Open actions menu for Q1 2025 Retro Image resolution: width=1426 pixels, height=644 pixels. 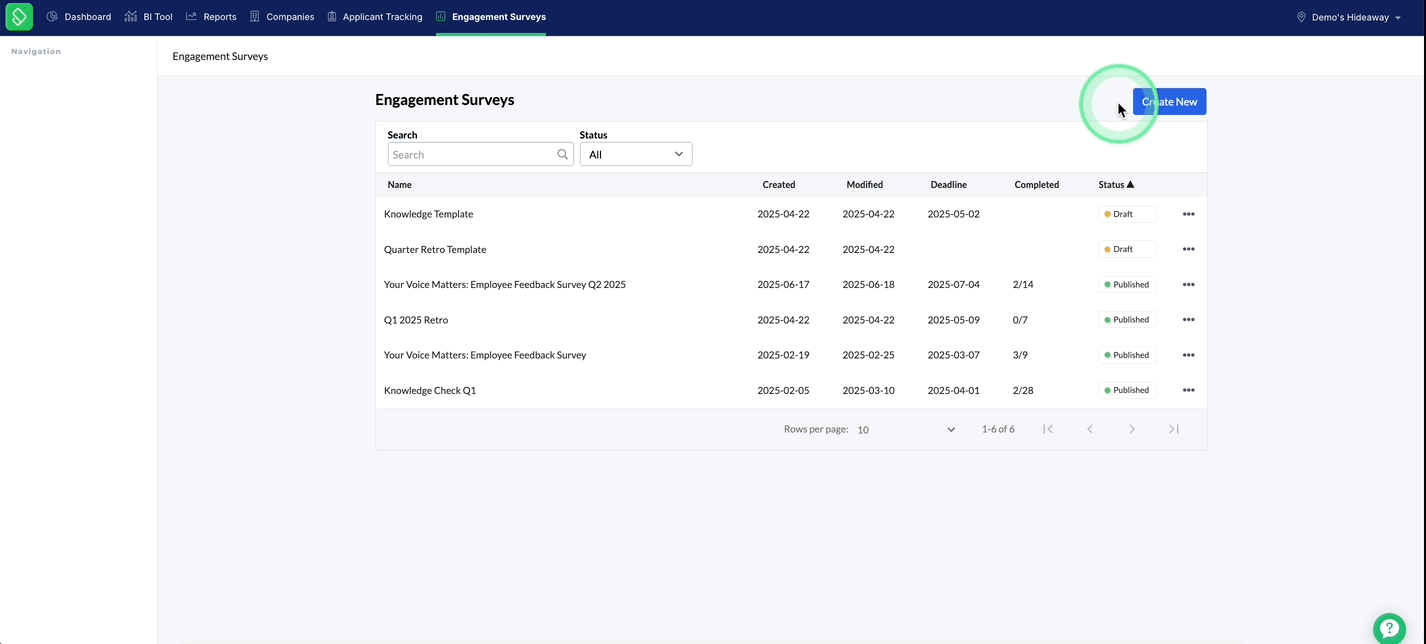(x=1188, y=320)
